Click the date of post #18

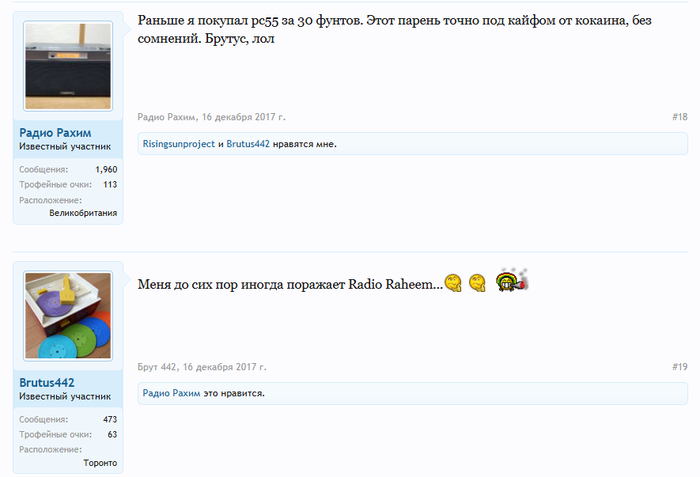tap(243, 117)
